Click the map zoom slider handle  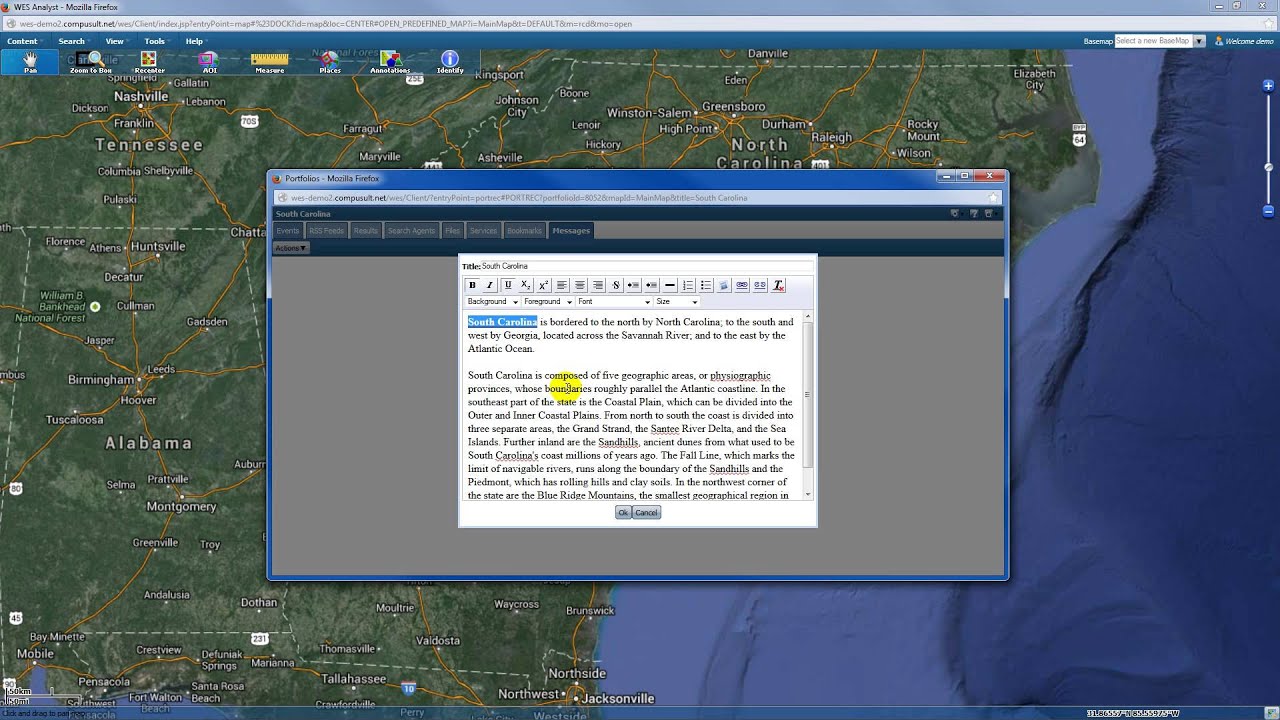(1269, 167)
